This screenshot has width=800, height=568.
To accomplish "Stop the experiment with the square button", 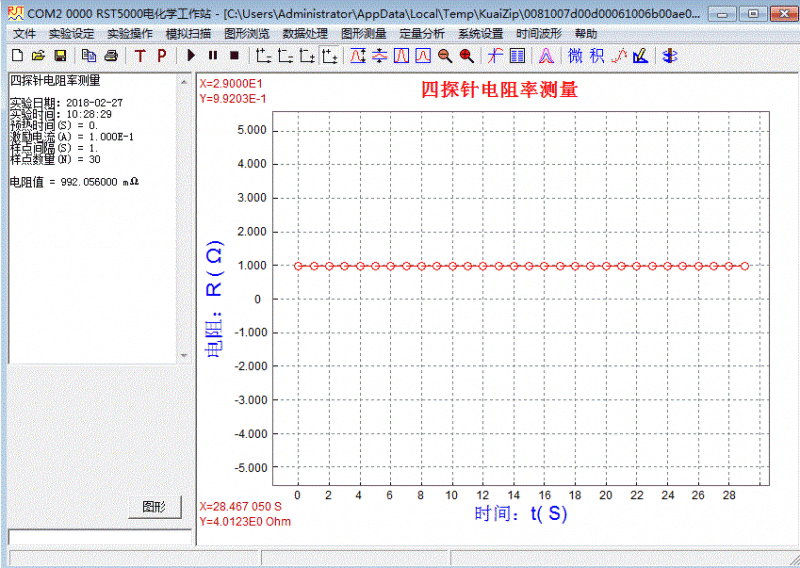I will coord(234,55).
